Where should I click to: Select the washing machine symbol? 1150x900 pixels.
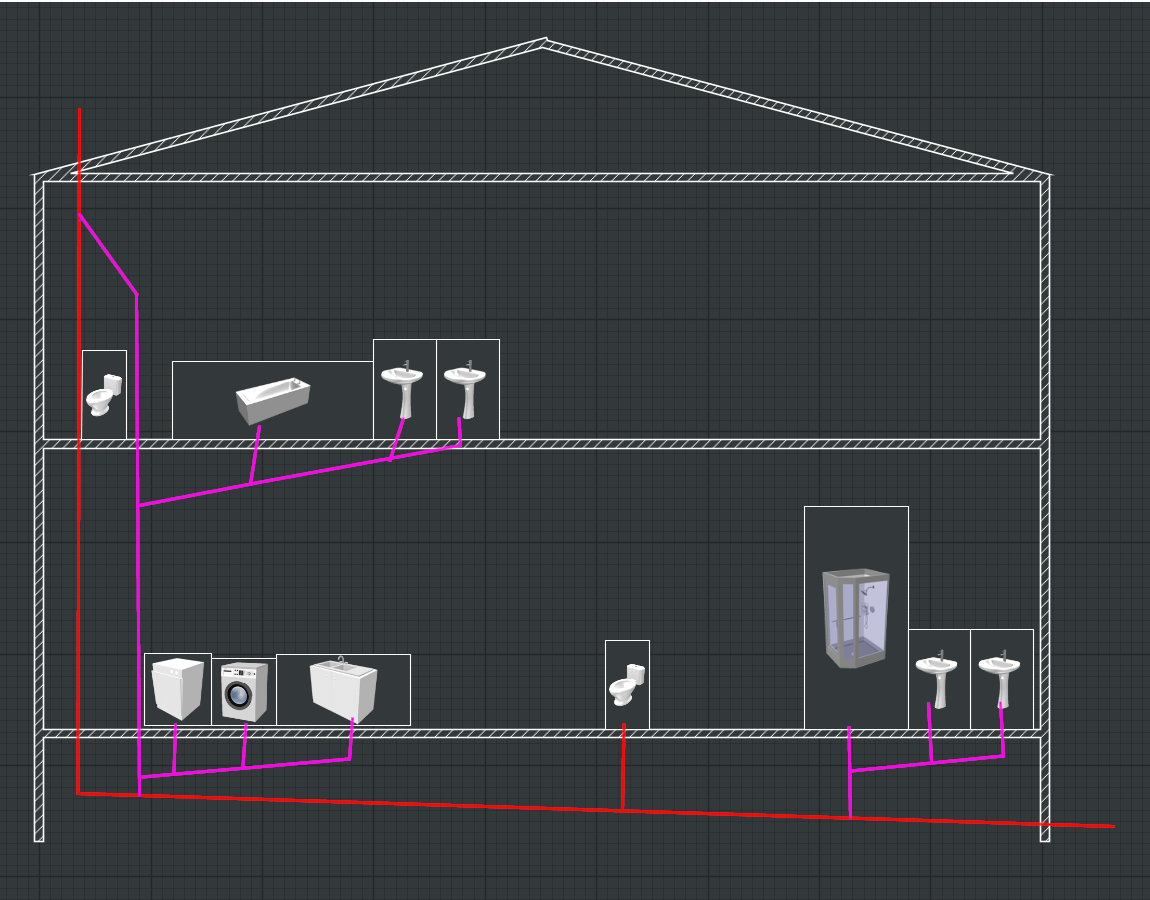point(244,691)
